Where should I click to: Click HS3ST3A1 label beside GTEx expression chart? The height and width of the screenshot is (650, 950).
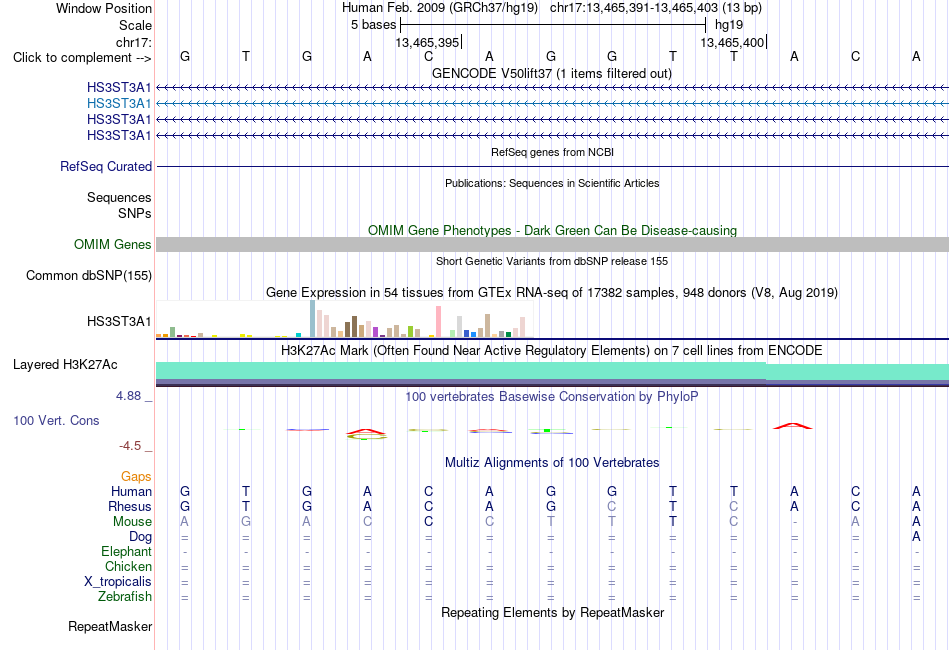(119, 322)
